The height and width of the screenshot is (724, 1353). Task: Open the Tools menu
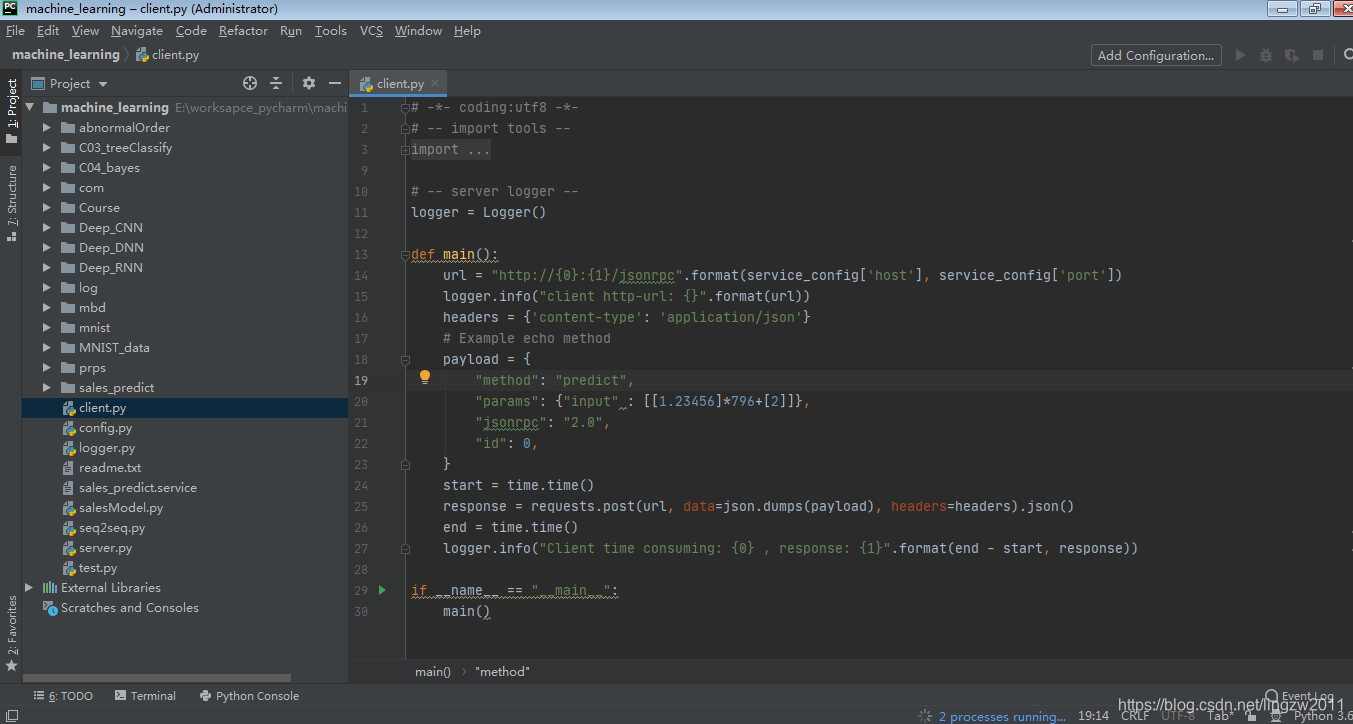[x=331, y=31]
